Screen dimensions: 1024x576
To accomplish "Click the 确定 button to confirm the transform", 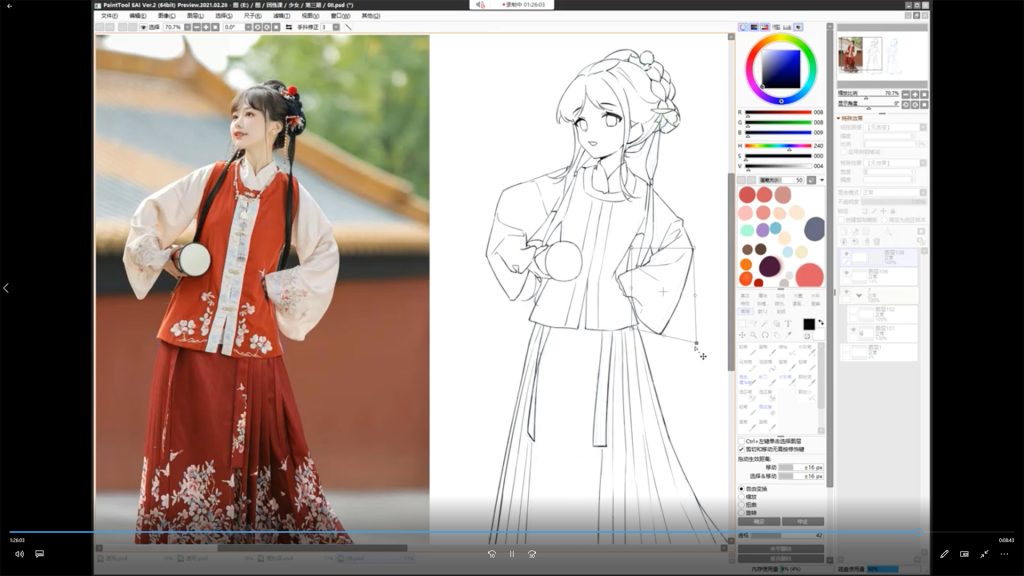I will [x=759, y=522].
